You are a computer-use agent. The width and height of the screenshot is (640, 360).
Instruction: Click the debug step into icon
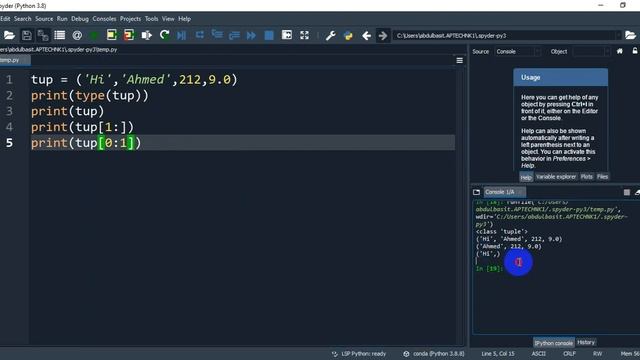click(217, 35)
